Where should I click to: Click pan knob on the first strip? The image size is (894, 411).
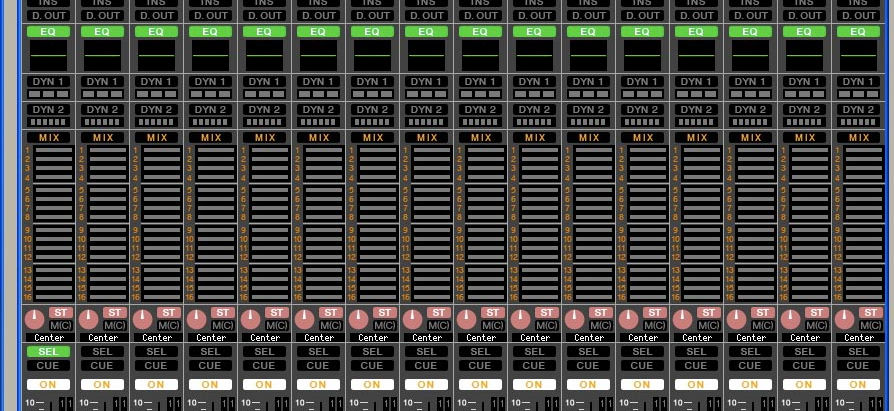pyautogui.click(x=35, y=319)
